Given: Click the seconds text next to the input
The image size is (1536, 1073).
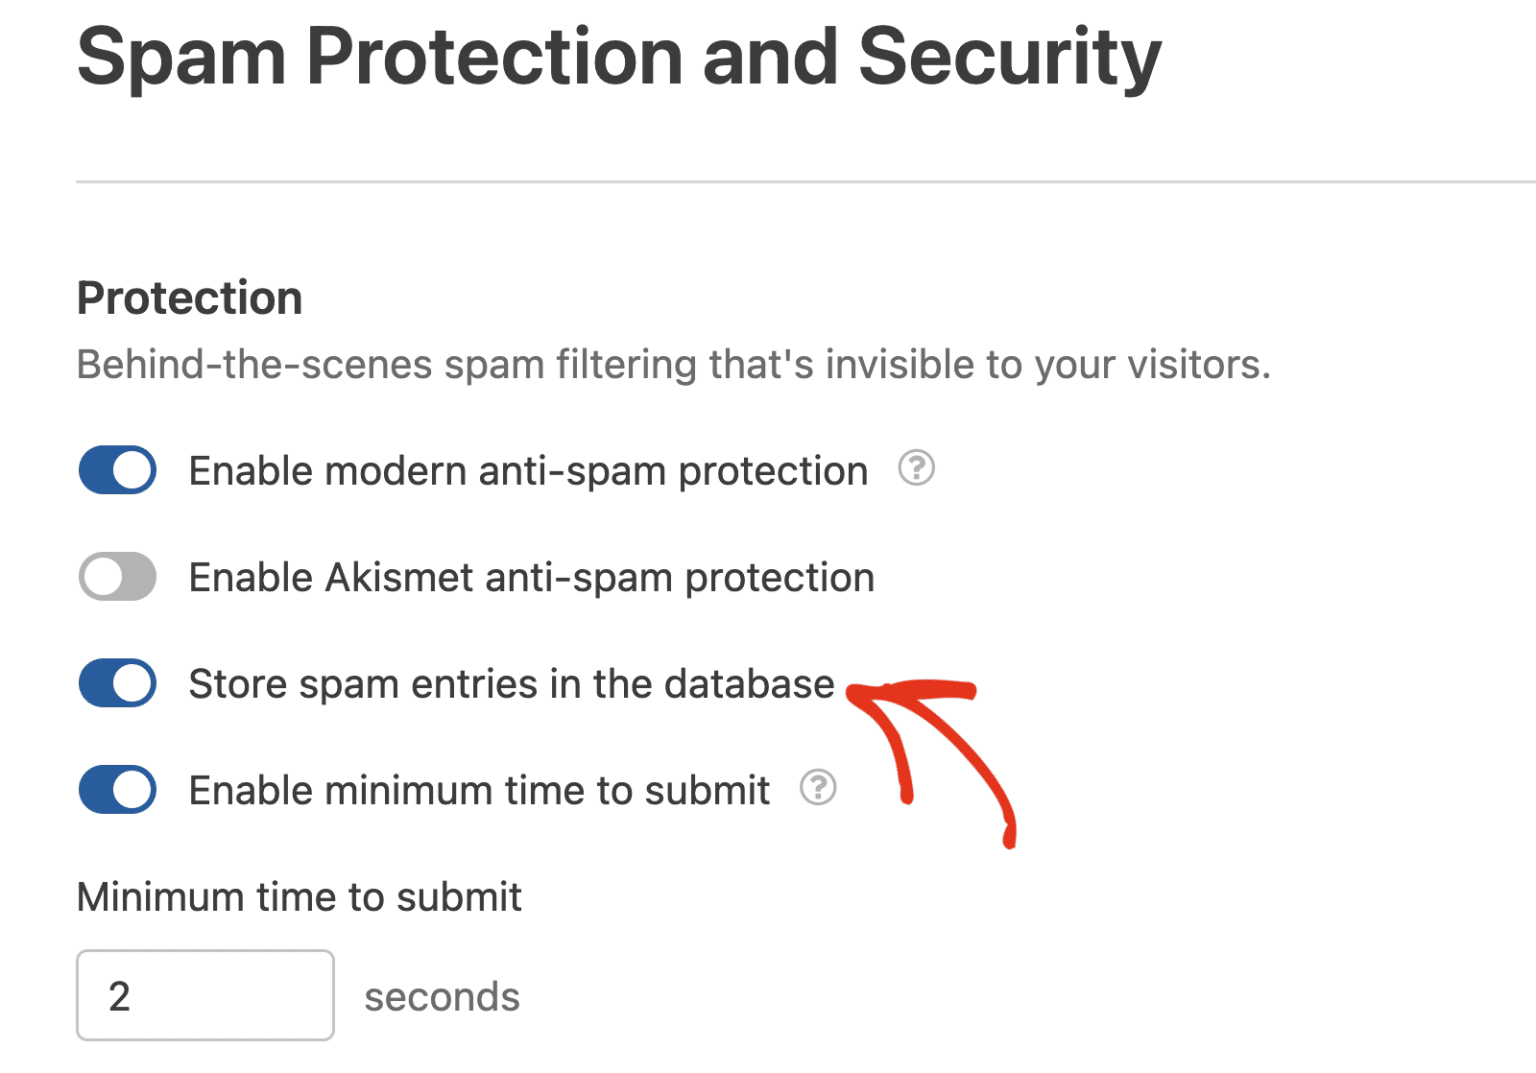Looking at the screenshot, I should coord(442,995).
